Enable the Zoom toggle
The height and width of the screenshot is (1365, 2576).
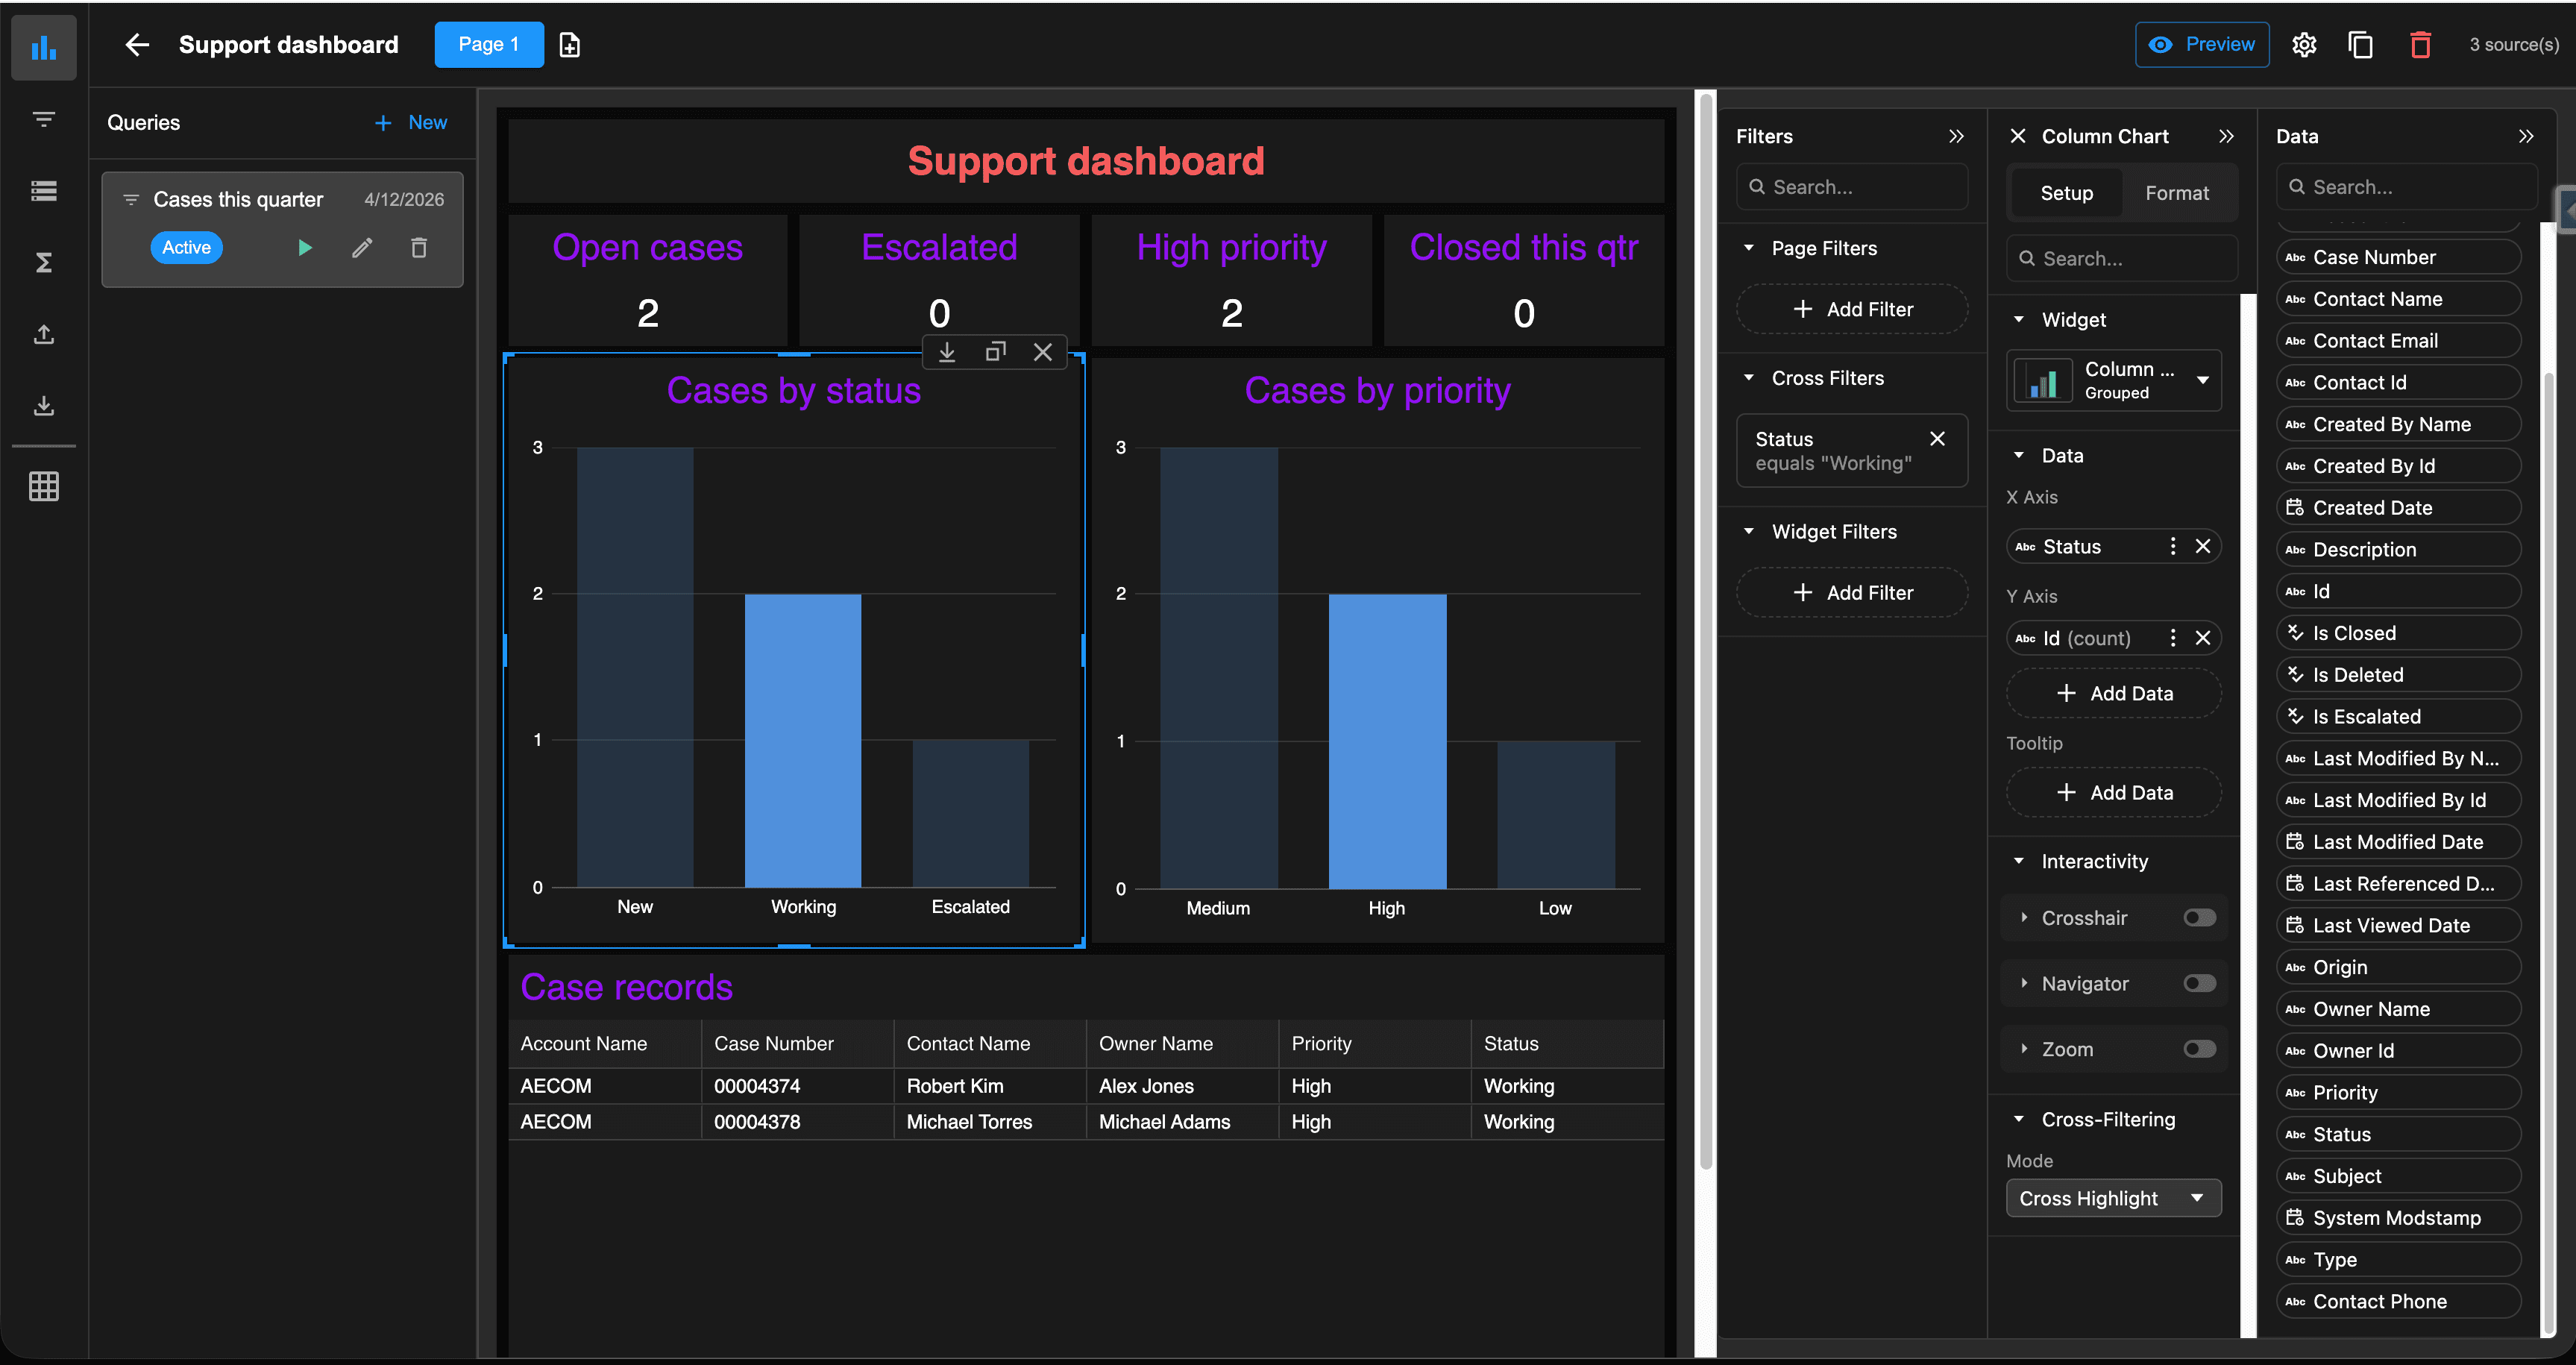click(2199, 1049)
